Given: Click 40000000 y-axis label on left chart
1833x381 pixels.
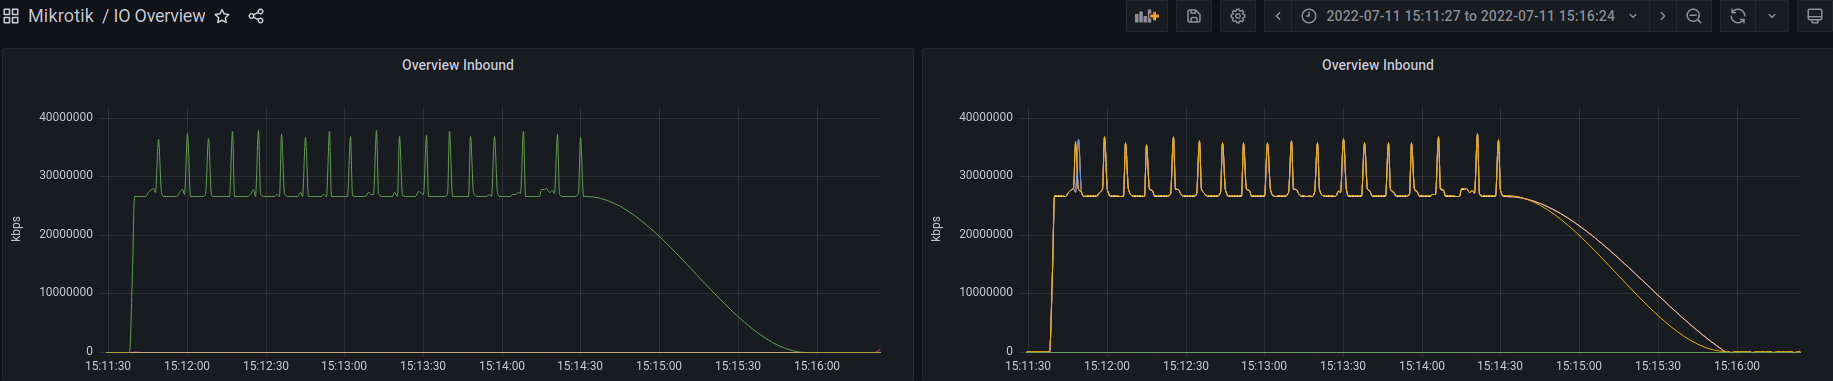Looking at the screenshot, I should point(66,117).
